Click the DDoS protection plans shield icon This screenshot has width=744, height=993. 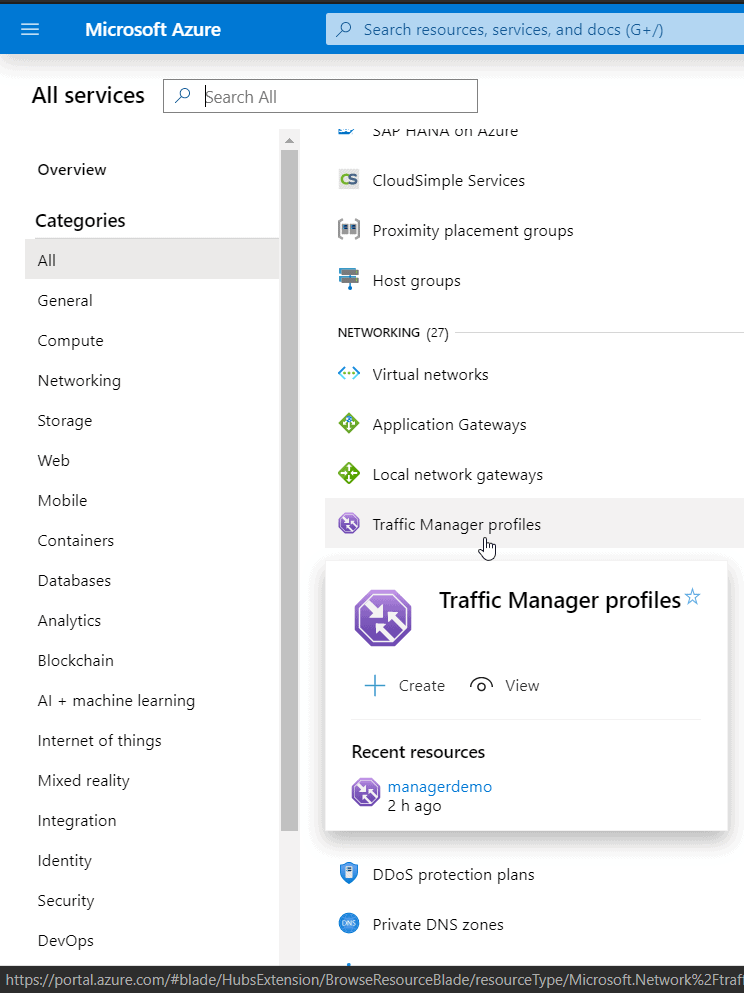pos(348,874)
